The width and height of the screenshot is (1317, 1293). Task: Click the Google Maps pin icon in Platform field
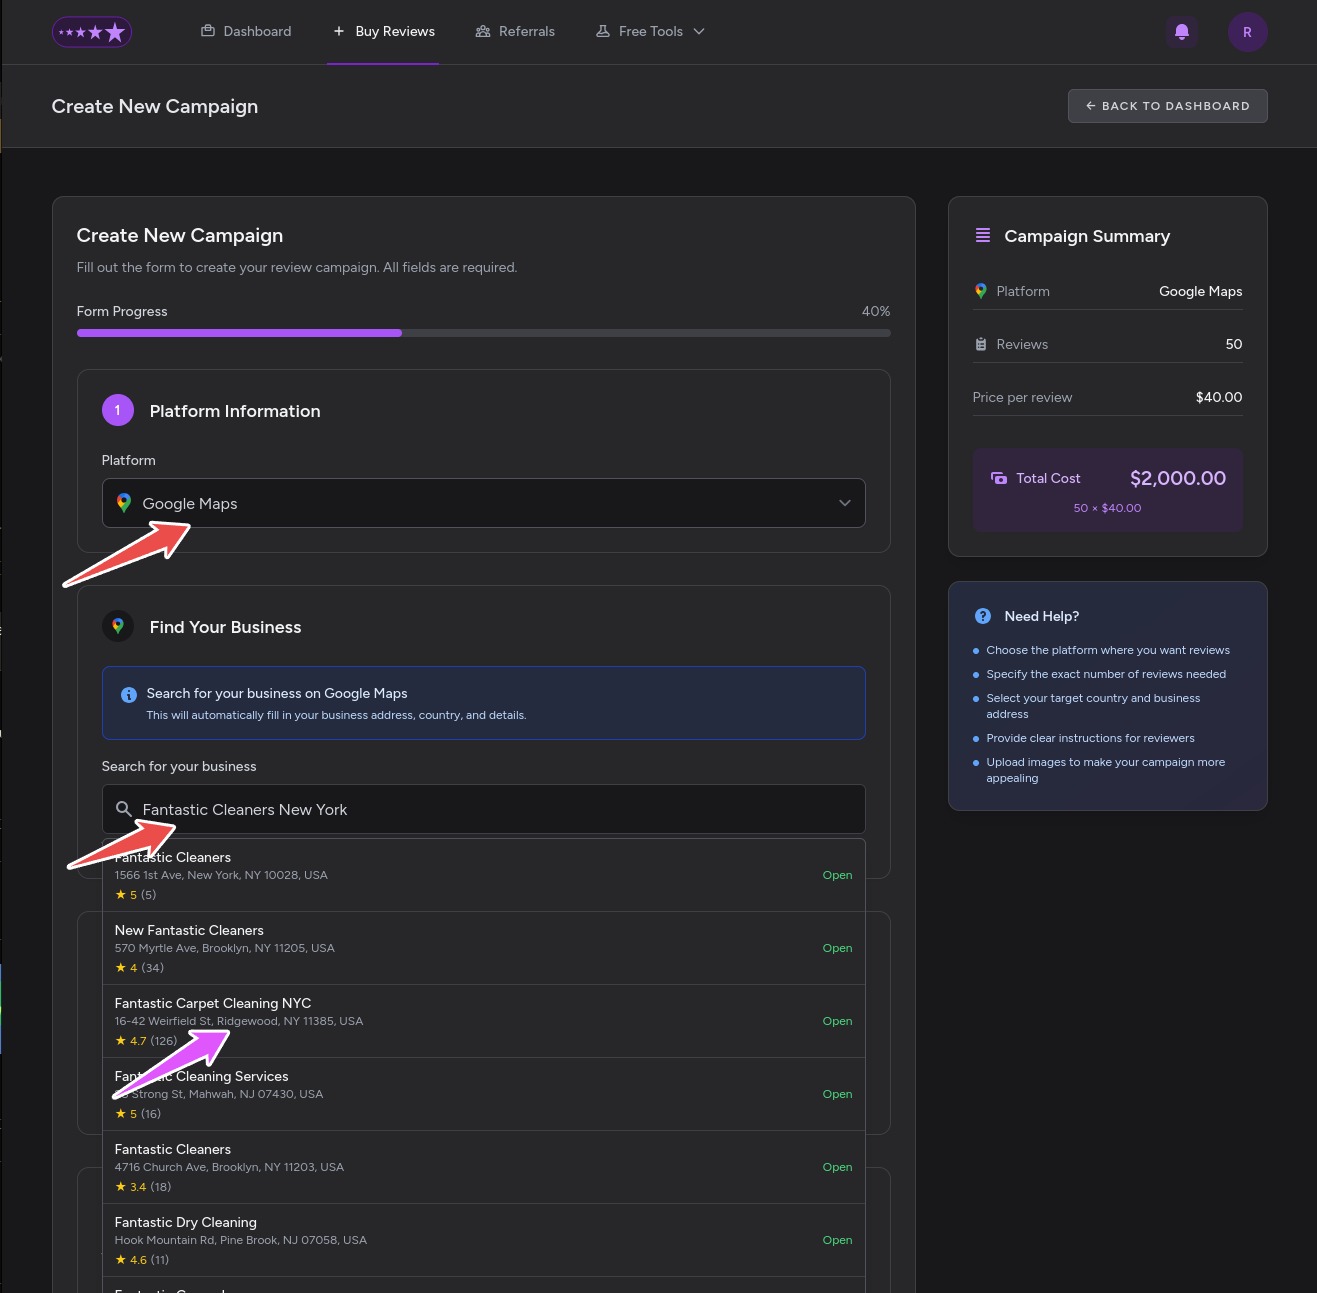tap(123, 503)
